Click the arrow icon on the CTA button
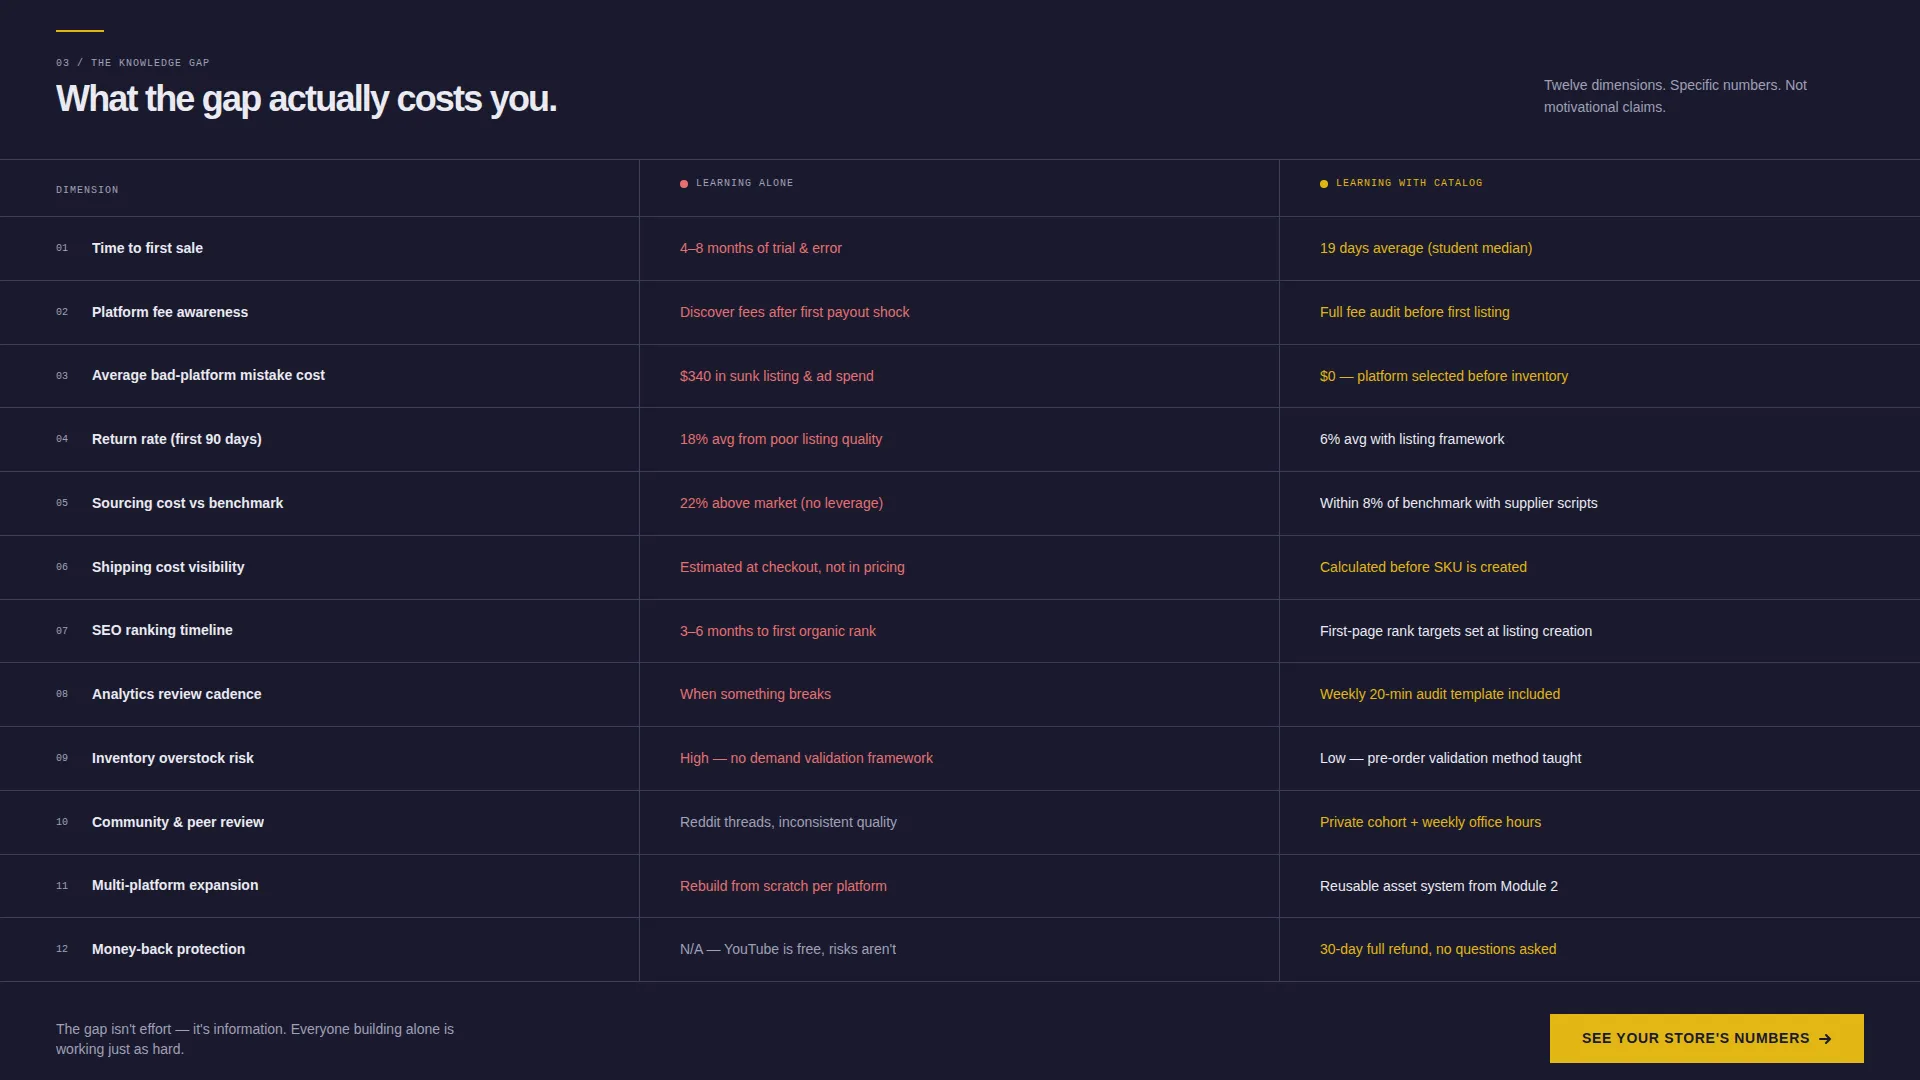The height and width of the screenshot is (1080, 1920). coord(1825,1039)
